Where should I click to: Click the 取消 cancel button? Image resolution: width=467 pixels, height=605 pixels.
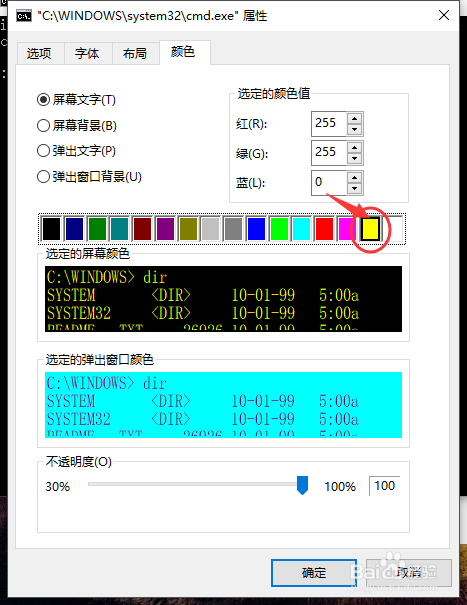[409, 573]
